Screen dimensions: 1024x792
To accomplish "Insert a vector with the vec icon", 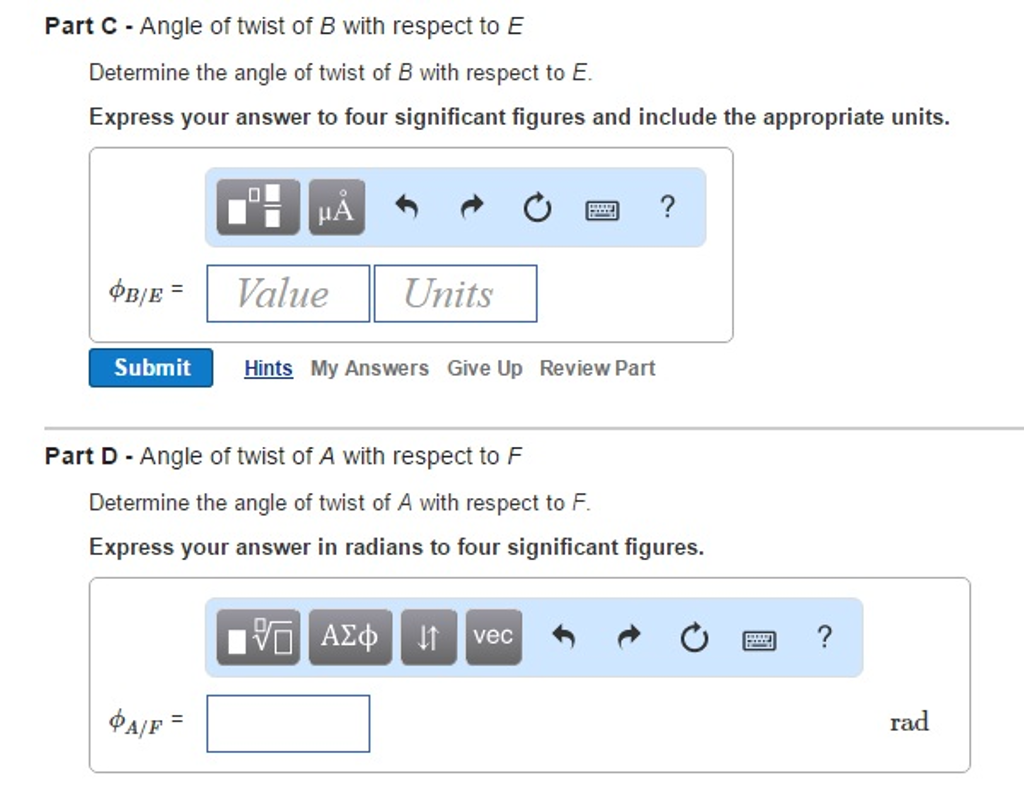I will pos(493,637).
